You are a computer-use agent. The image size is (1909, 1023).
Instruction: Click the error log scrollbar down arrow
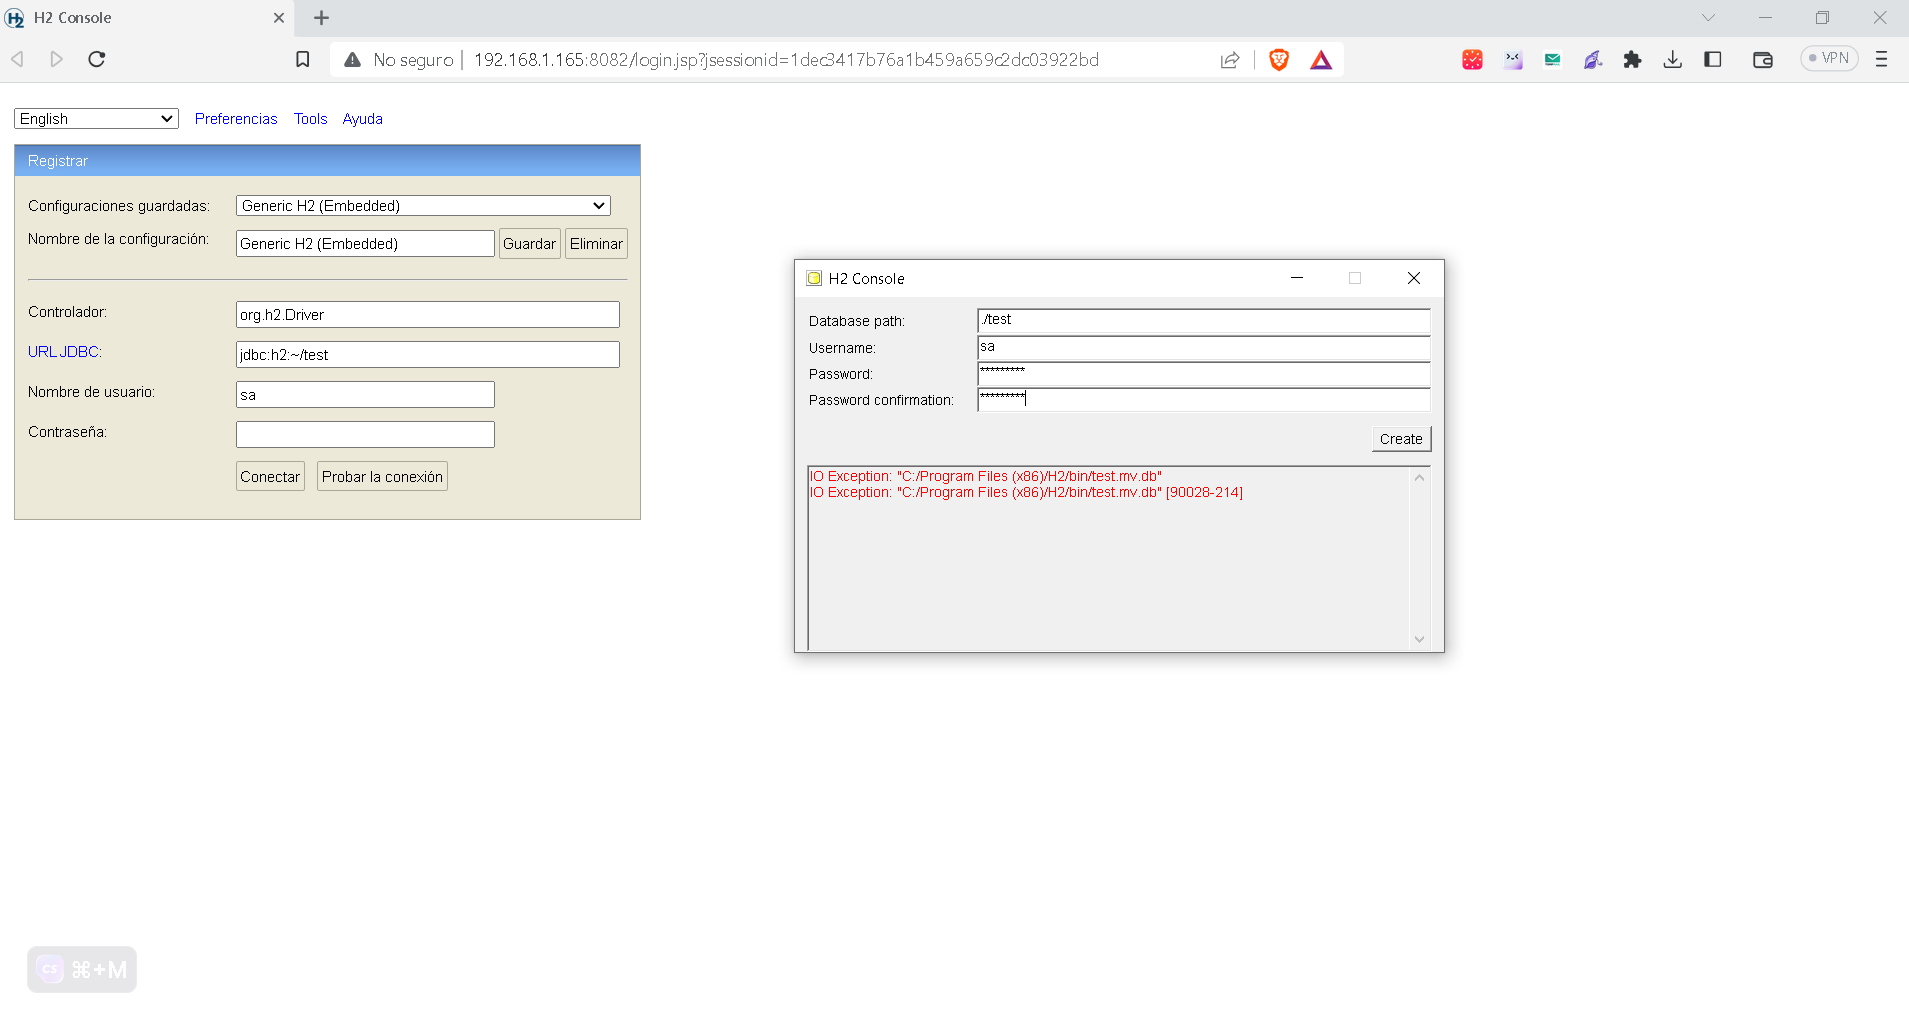click(x=1419, y=640)
